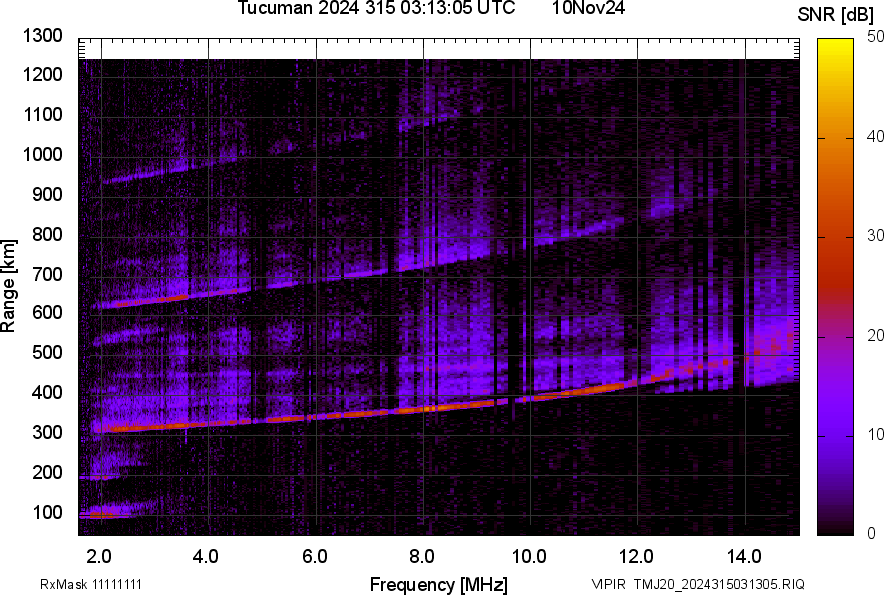Click the 'TMJ20_2024315031305.RIQ' file name

pyautogui.click(x=719, y=584)
